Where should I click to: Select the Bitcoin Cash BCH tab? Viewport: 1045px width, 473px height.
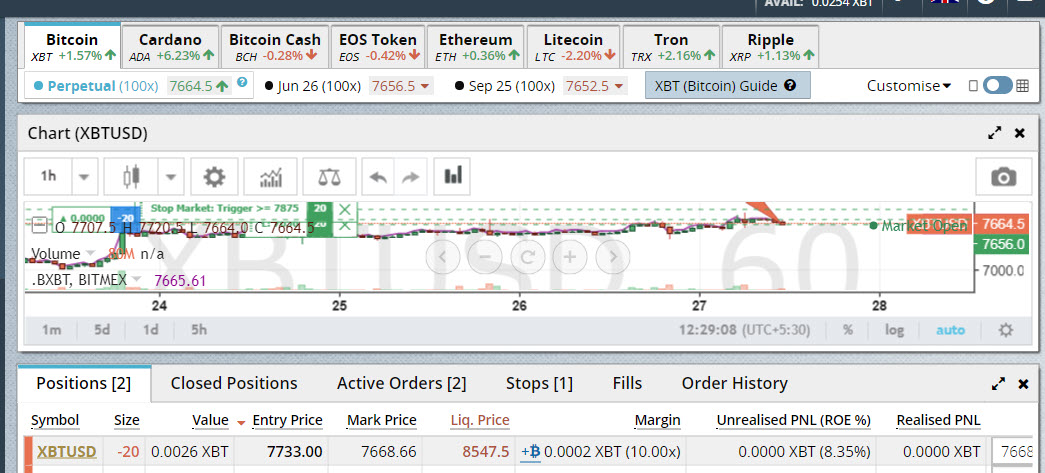click(275, 47)
